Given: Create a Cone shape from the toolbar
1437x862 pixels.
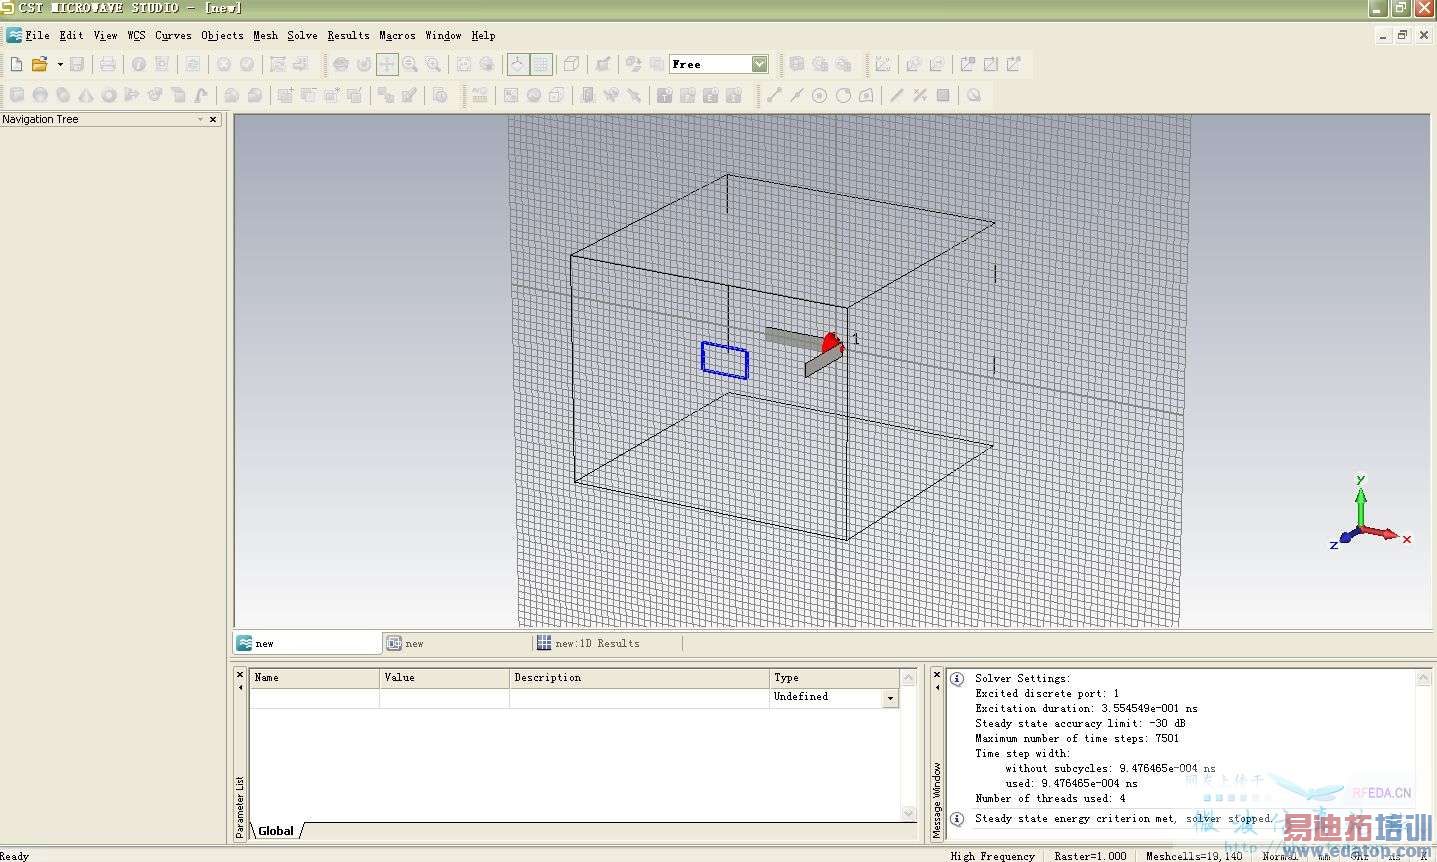Looking at the screenshot, I should pyautogui.click(x=86, y=95).
